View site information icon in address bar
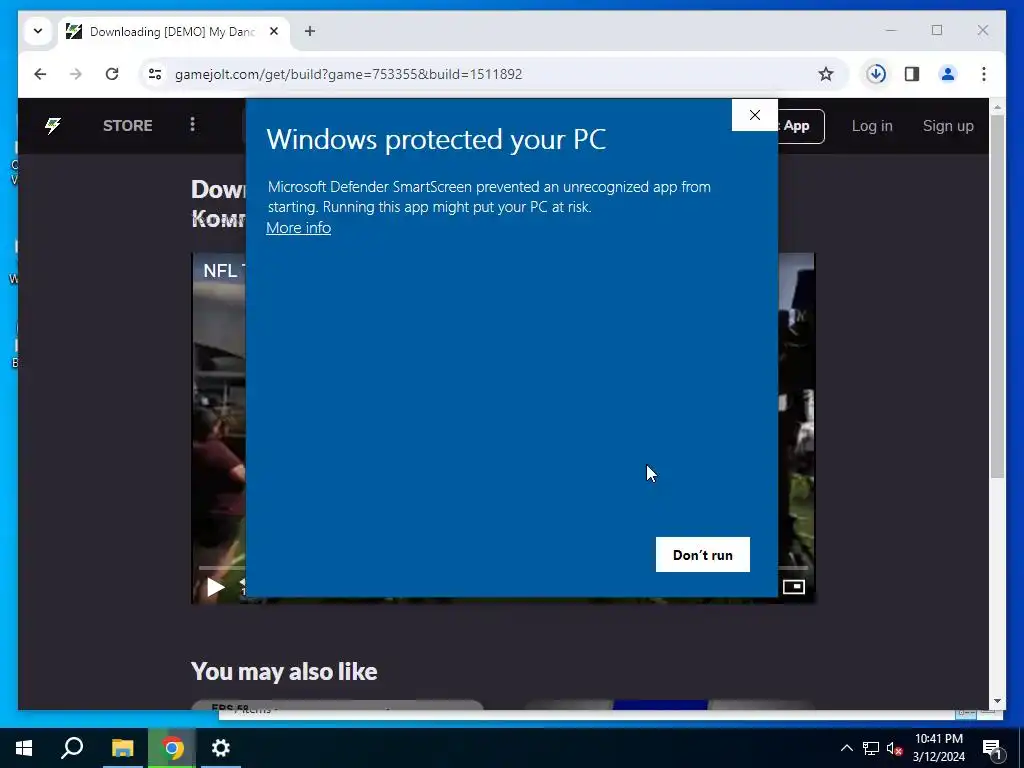 [155, 74]
